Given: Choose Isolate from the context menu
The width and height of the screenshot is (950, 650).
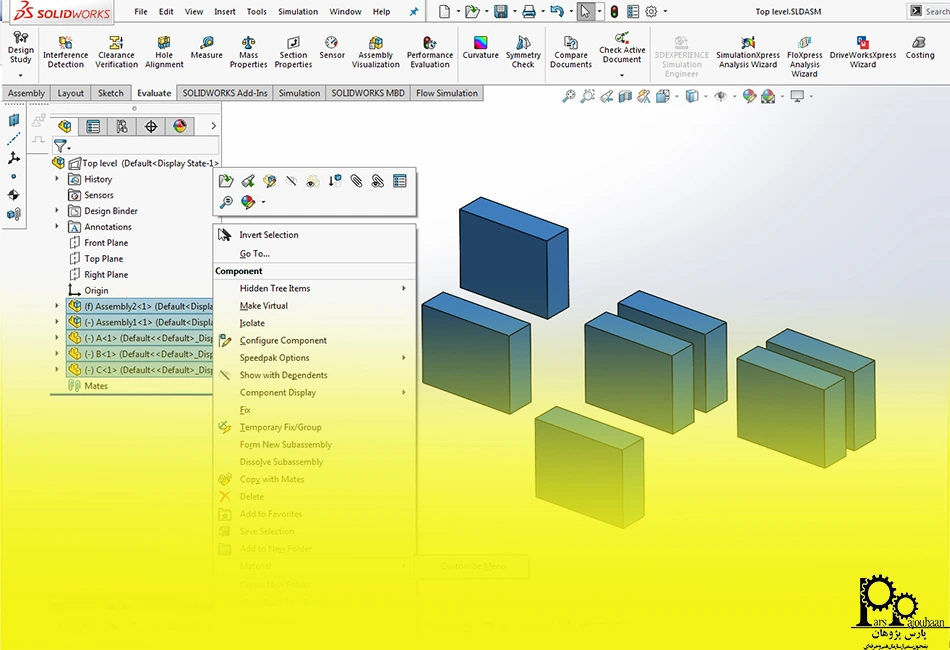Looking at the screenshot, I should click(x=252, y=323).
